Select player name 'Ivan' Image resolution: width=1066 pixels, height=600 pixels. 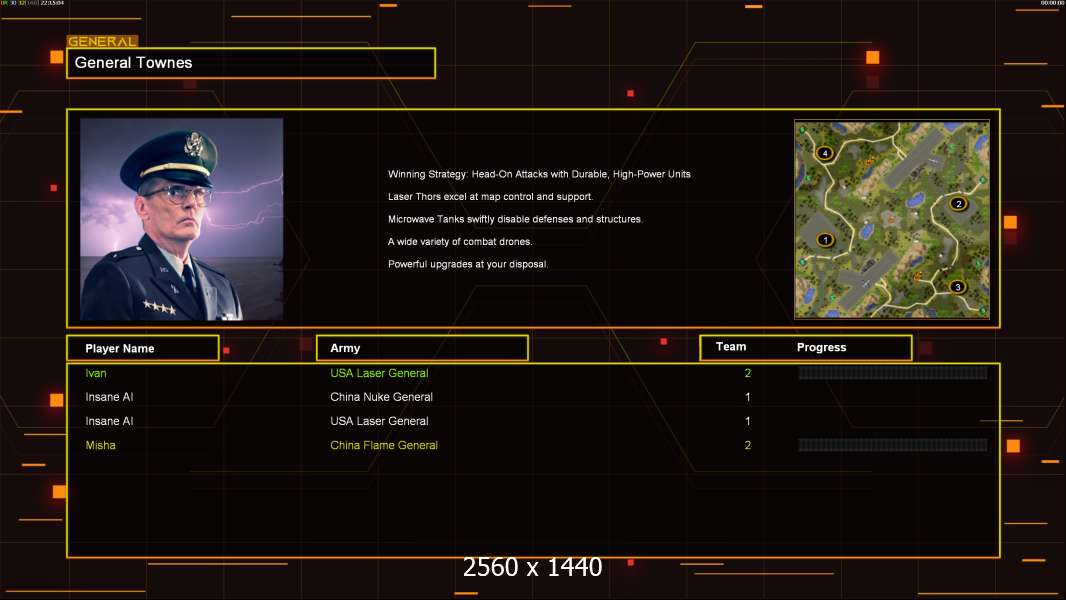click(x=96, y=373)
